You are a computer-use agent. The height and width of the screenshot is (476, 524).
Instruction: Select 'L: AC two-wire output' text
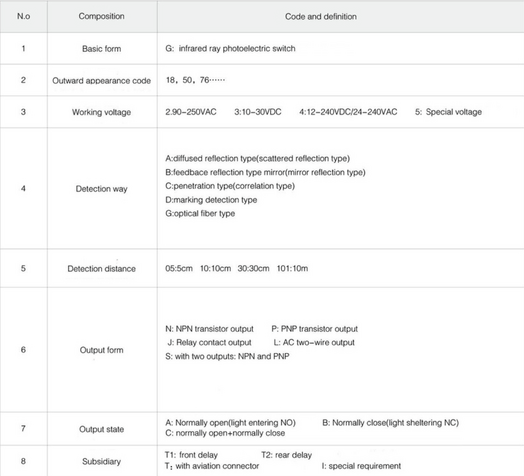coord(314,343)
